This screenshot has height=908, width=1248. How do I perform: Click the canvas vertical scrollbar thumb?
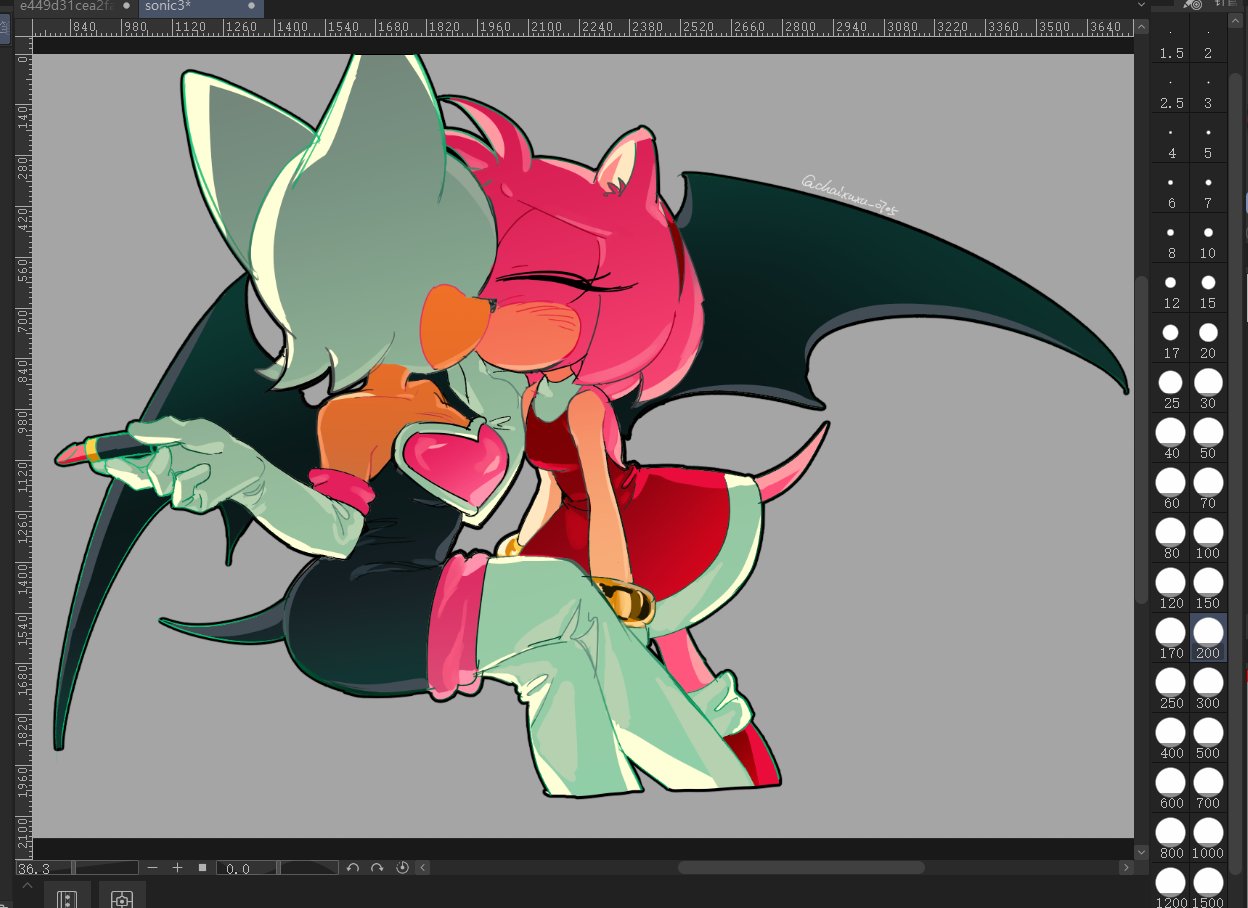click(x=1142, y=438)
